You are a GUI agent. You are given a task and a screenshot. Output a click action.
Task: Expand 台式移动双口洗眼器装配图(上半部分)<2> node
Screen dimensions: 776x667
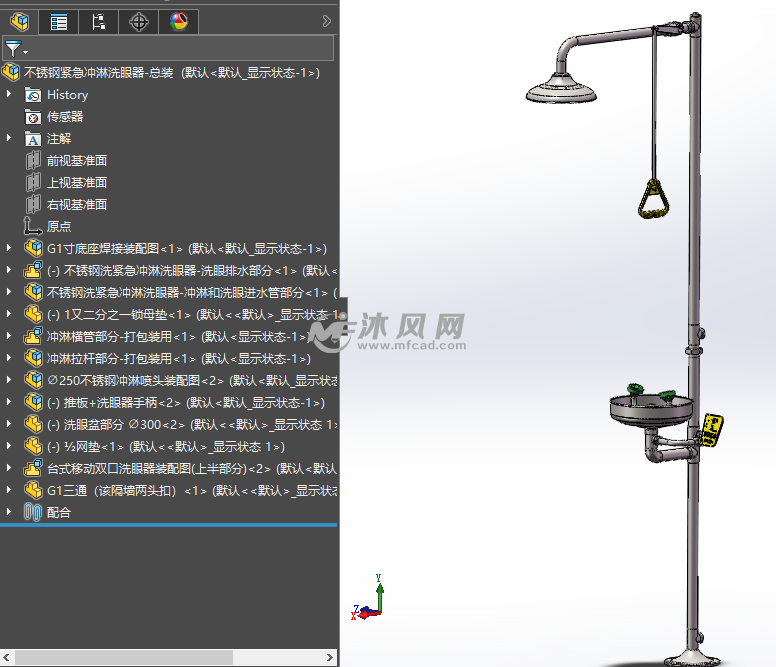pyautogui.click(x=8, y=468)
